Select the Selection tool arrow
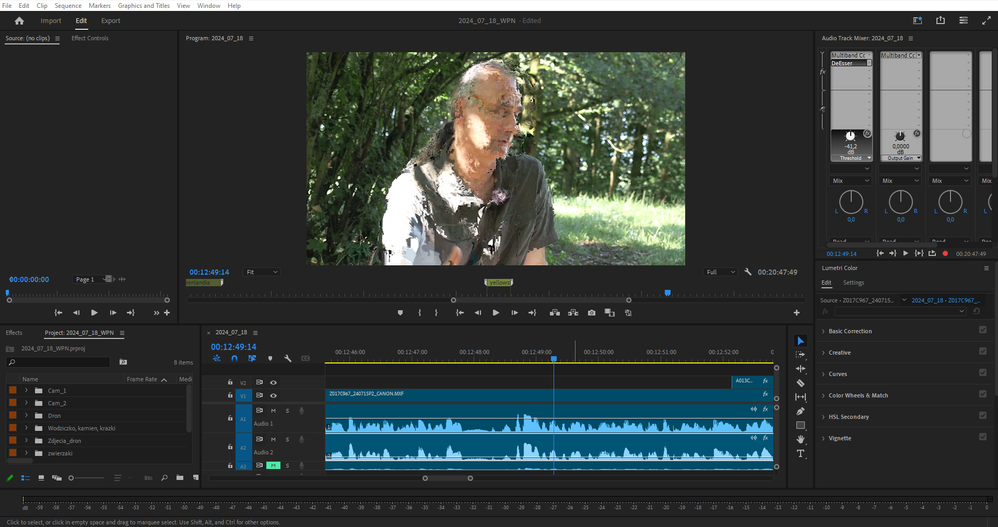 pos(801,341)
